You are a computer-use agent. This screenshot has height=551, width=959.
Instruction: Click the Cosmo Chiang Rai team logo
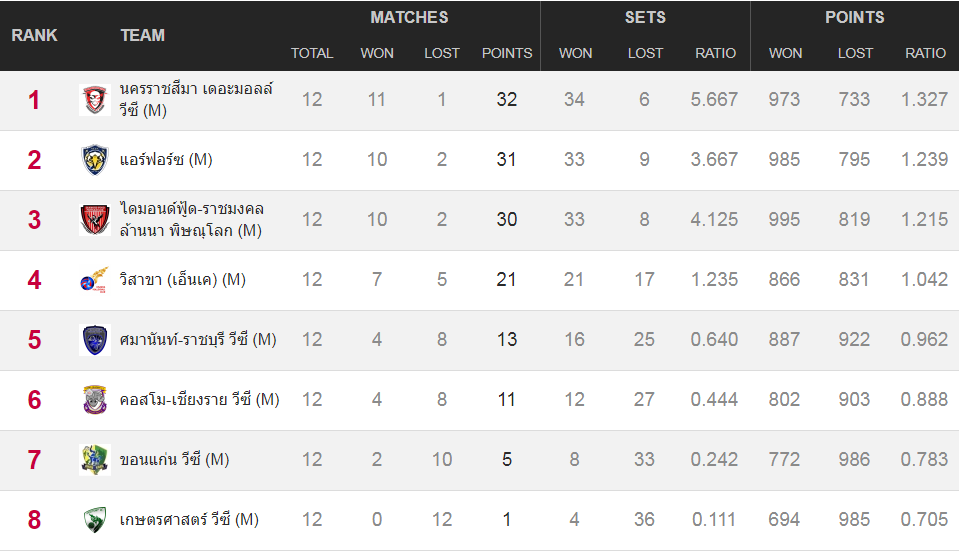click(x=95, y=399)
